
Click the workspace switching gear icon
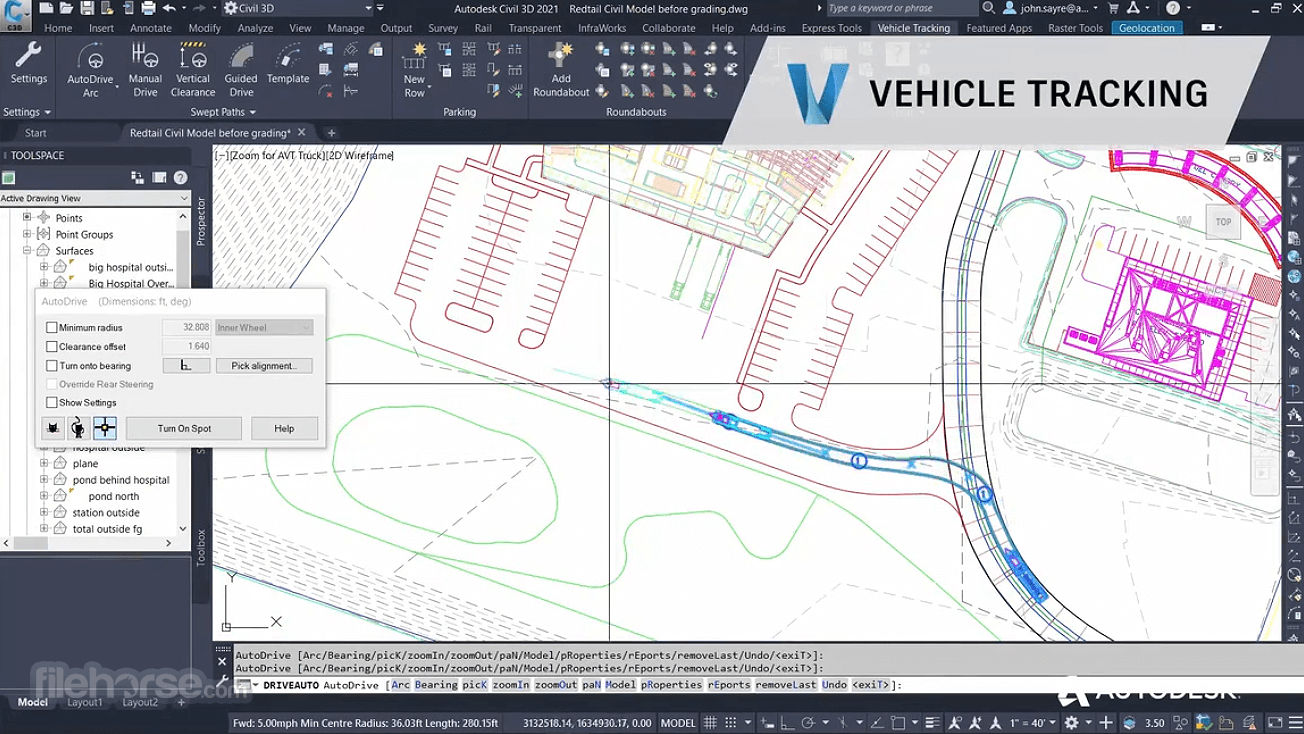point(1071,723)
